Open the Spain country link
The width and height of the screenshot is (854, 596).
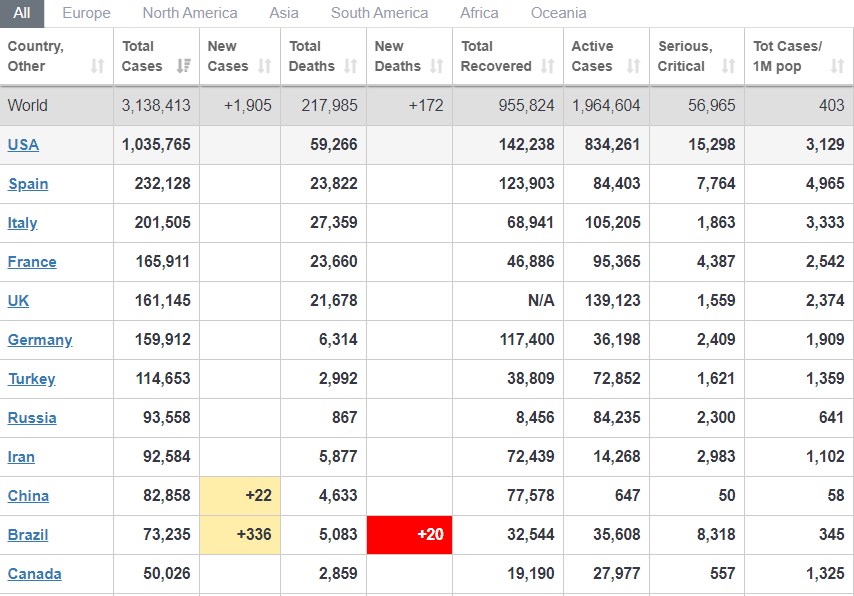28,184
